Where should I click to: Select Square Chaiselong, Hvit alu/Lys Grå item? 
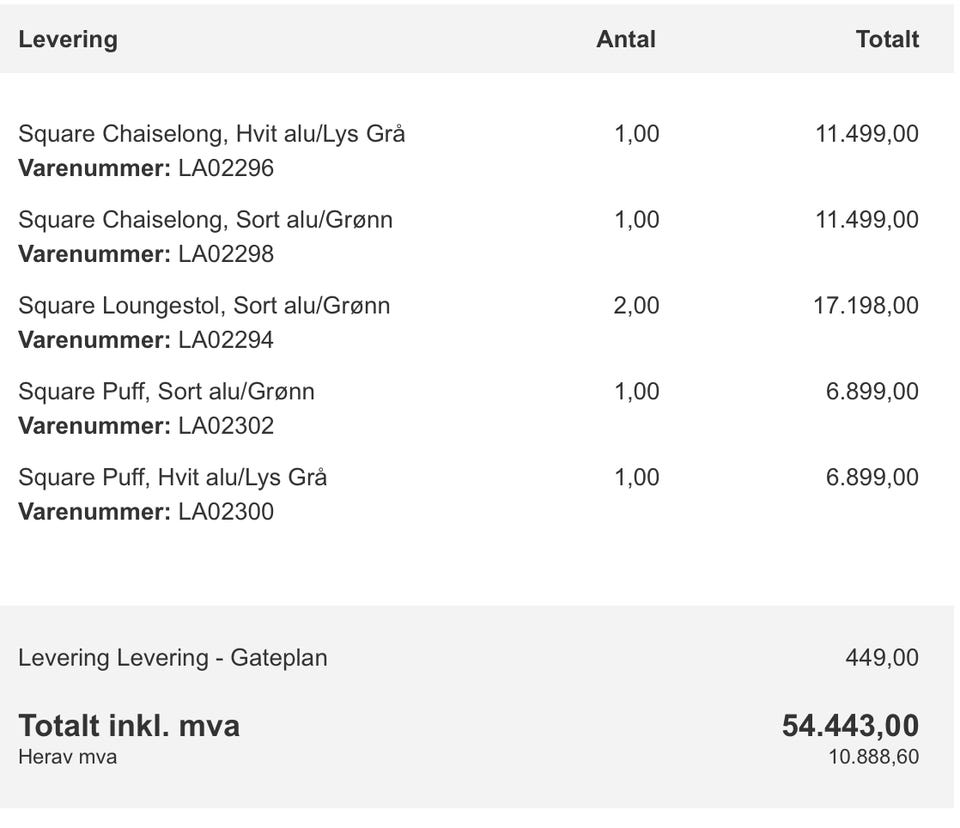212,134
